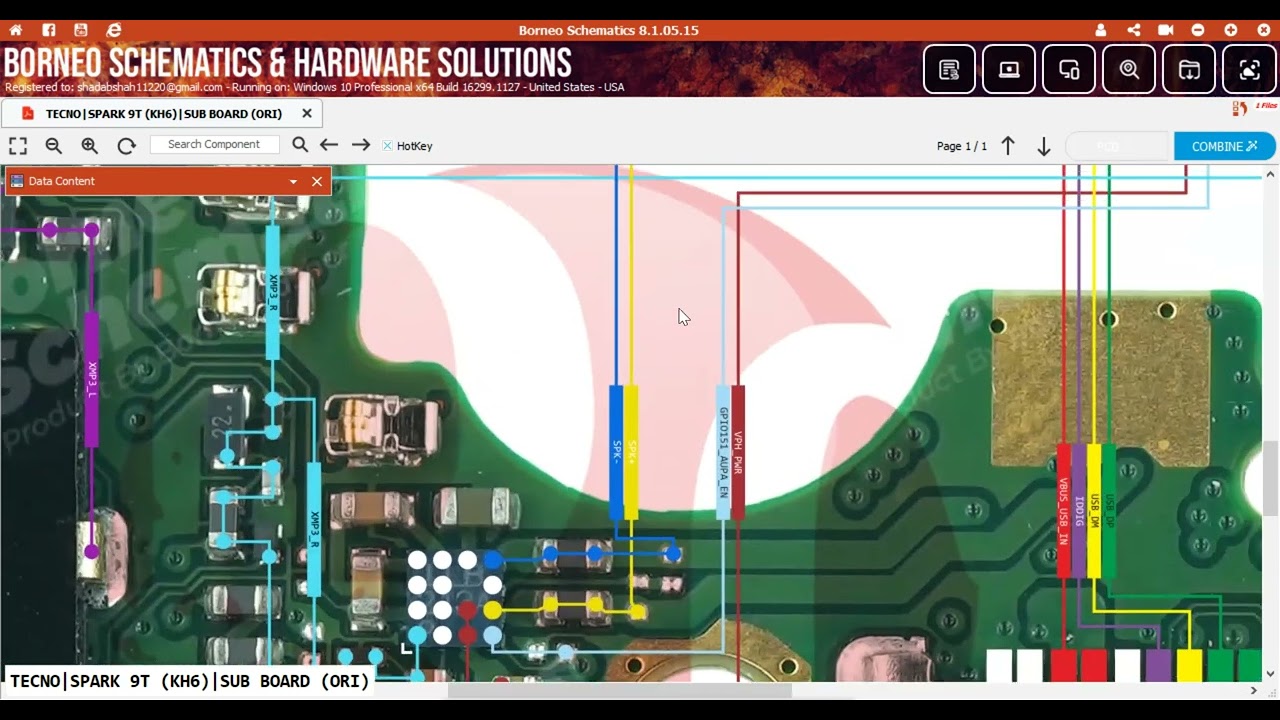Click the XMP3_L purple signal label
The height and width of the screenshot is (720, 1280).
point(92,378)
